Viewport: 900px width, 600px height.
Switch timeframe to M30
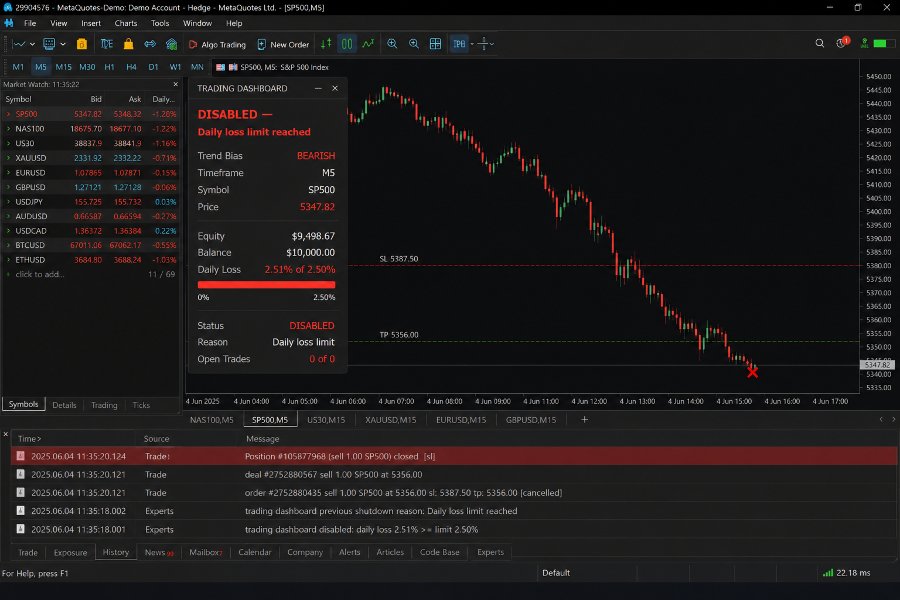[x=87, y=67]
